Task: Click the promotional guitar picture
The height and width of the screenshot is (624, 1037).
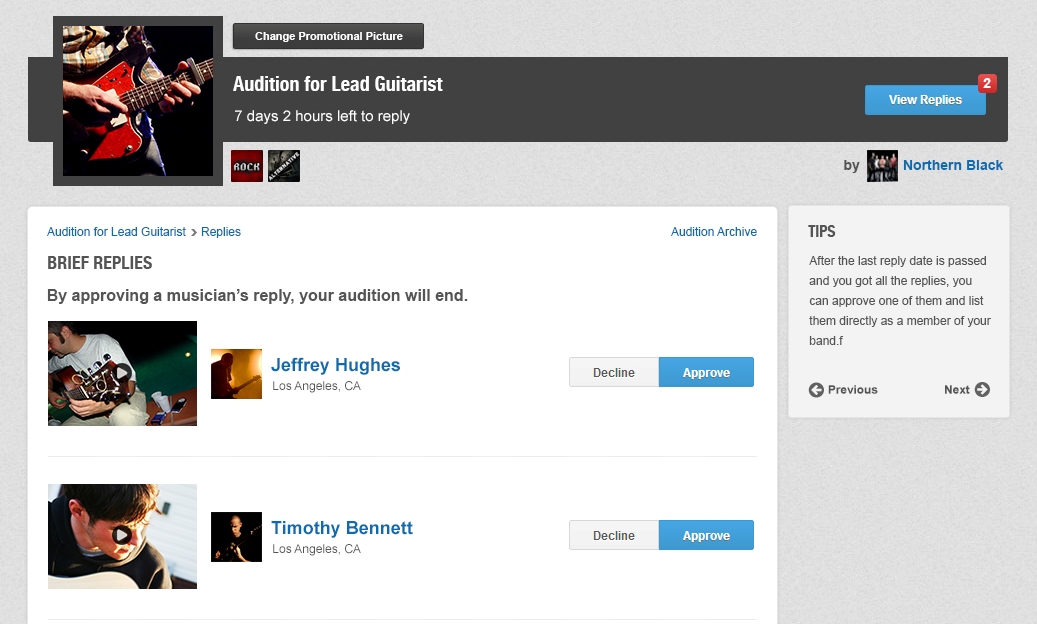Action: tap(137, 100)
